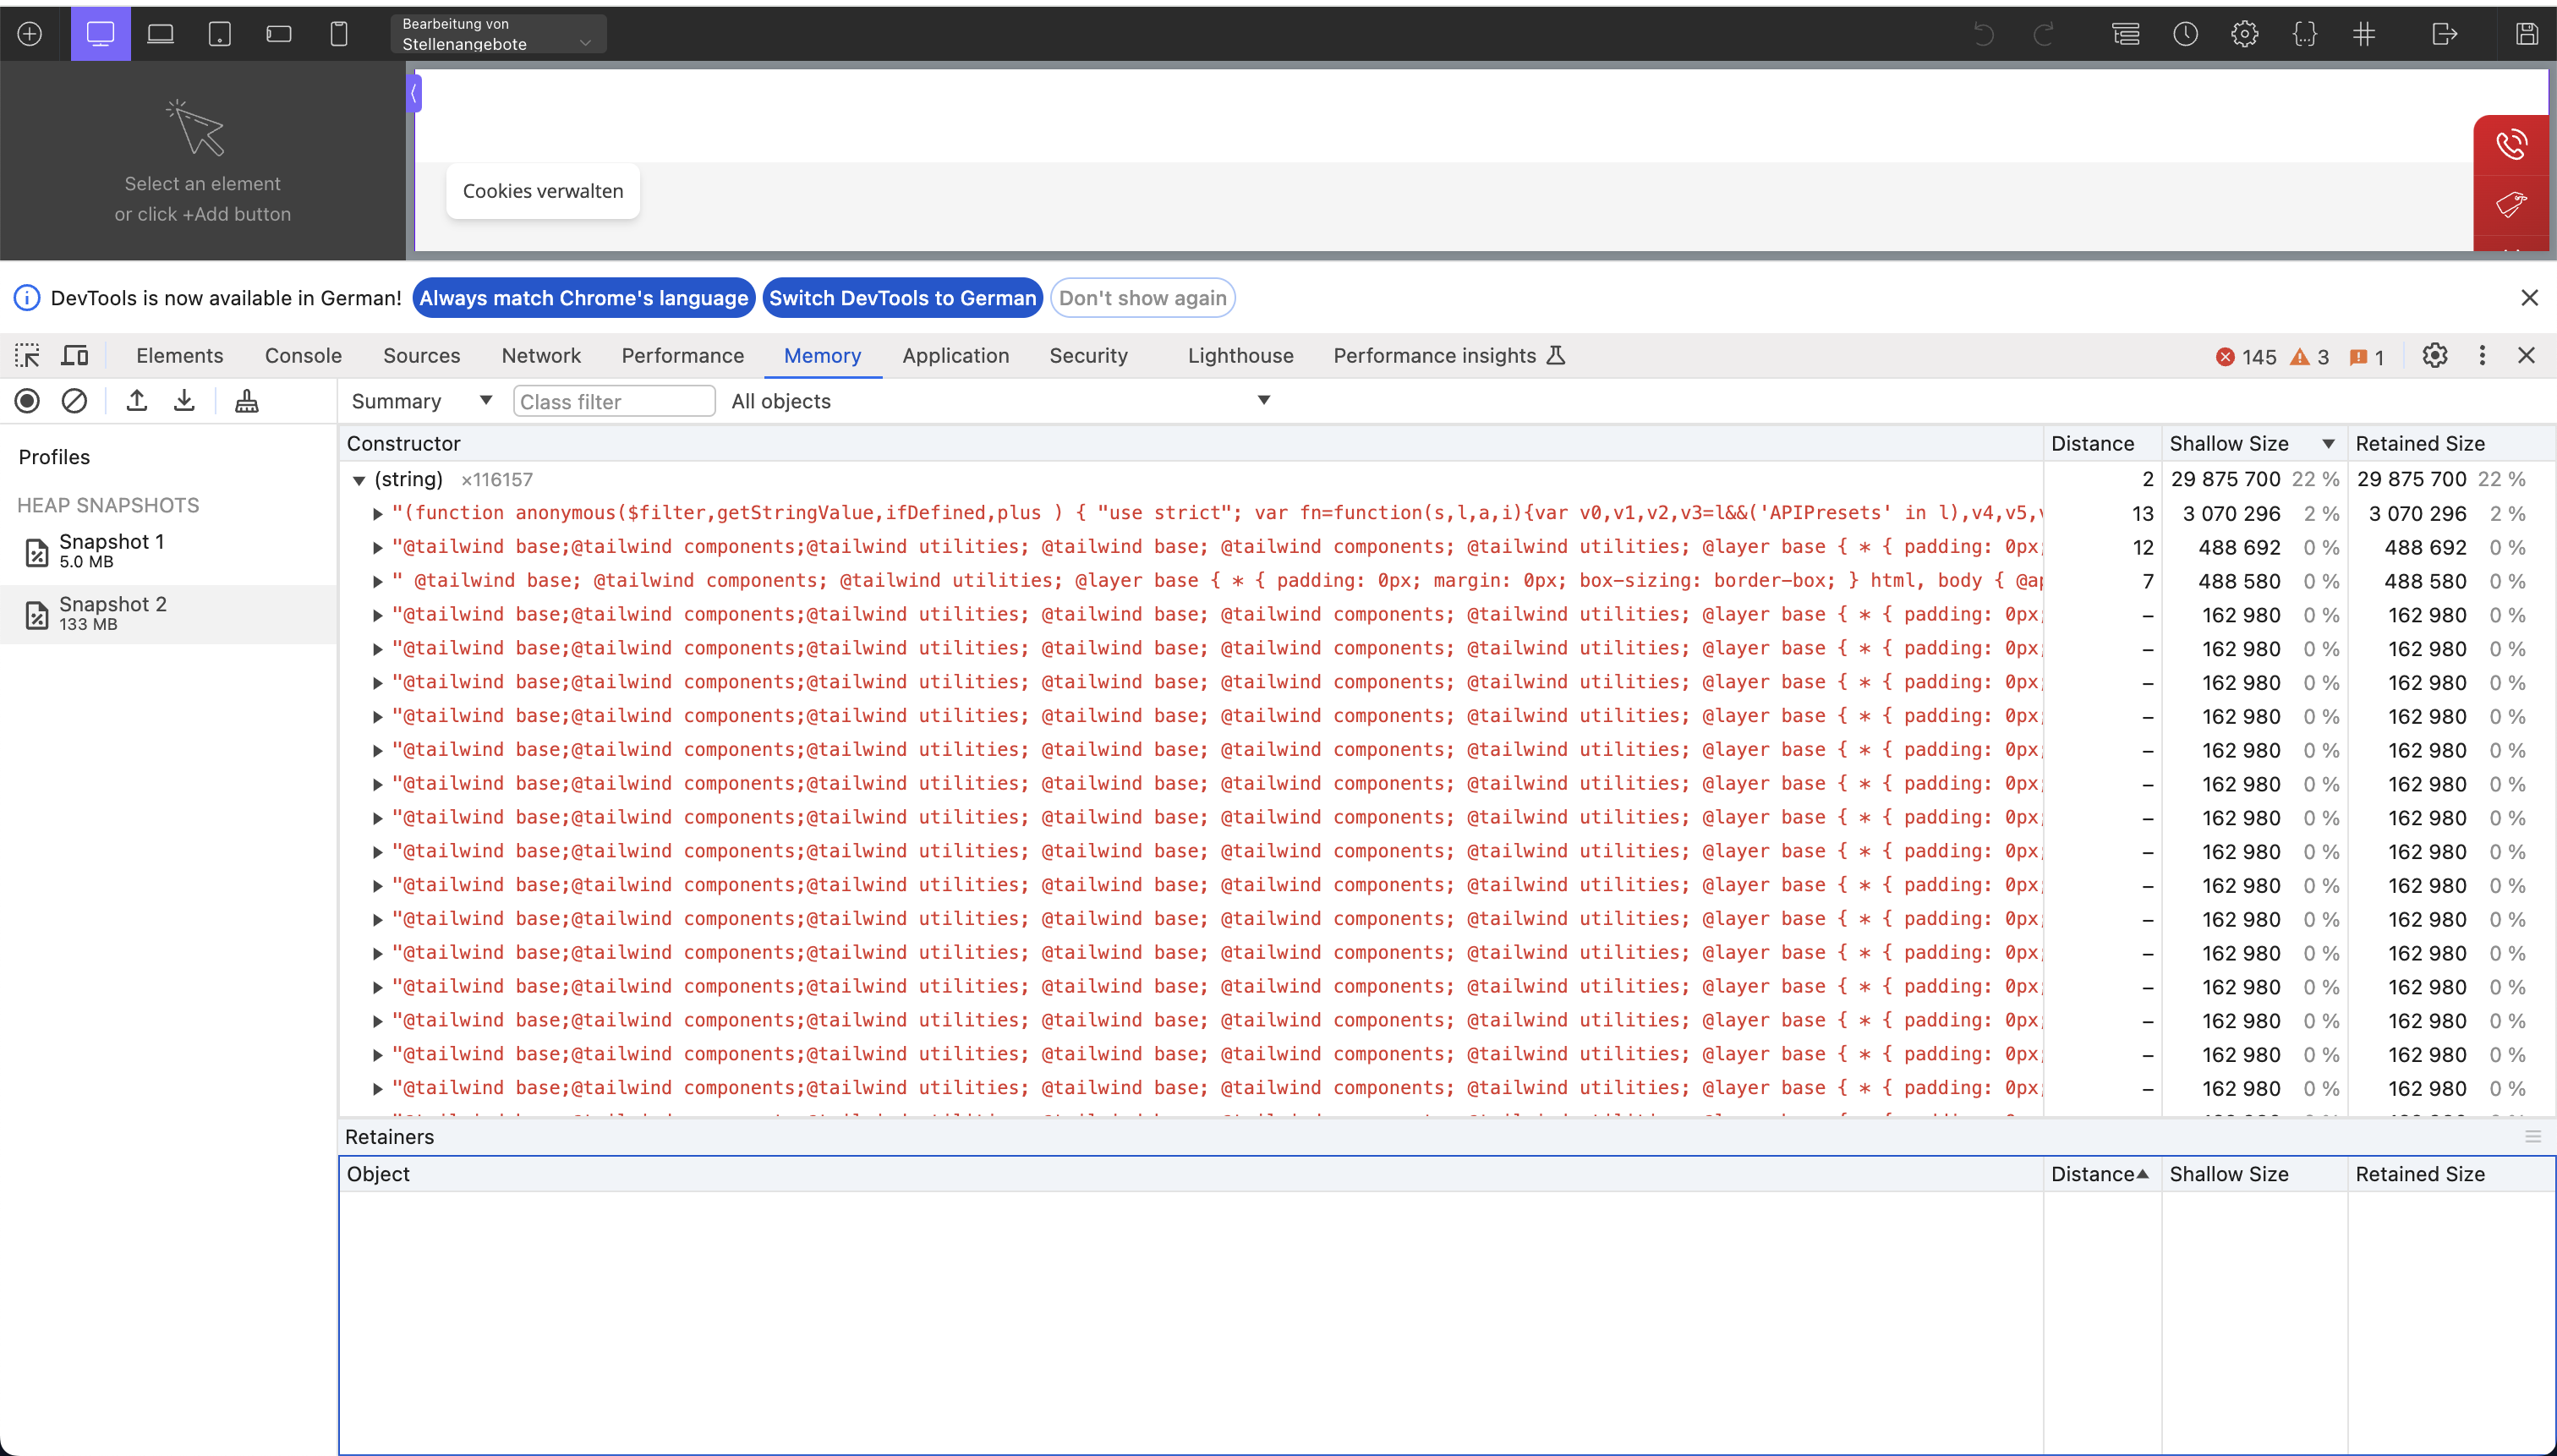This screenshot has width=2557, height=1456.
Task: Select Snapshot 1 heap profile
Action: pos(168,551)
